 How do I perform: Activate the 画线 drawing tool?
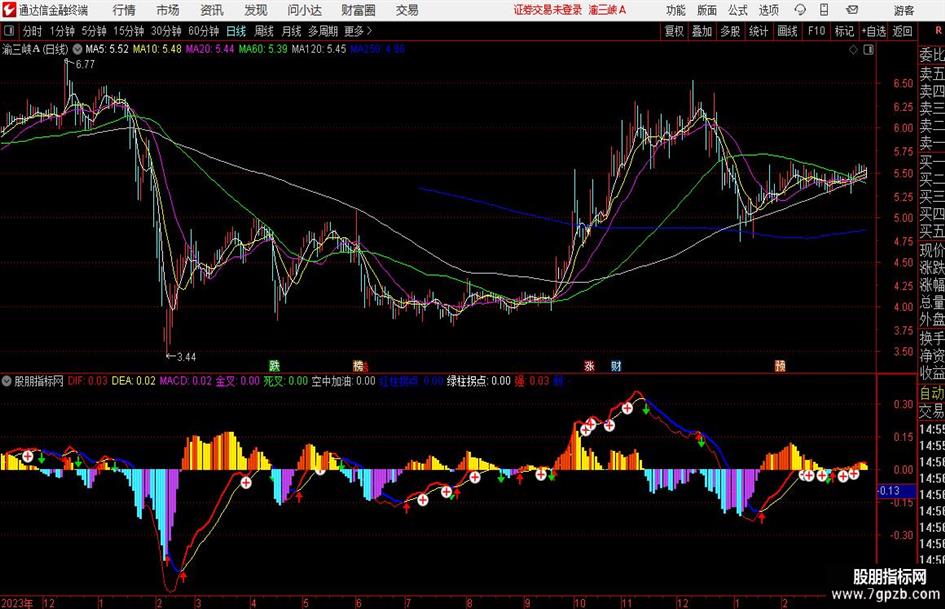click(787, 31)
